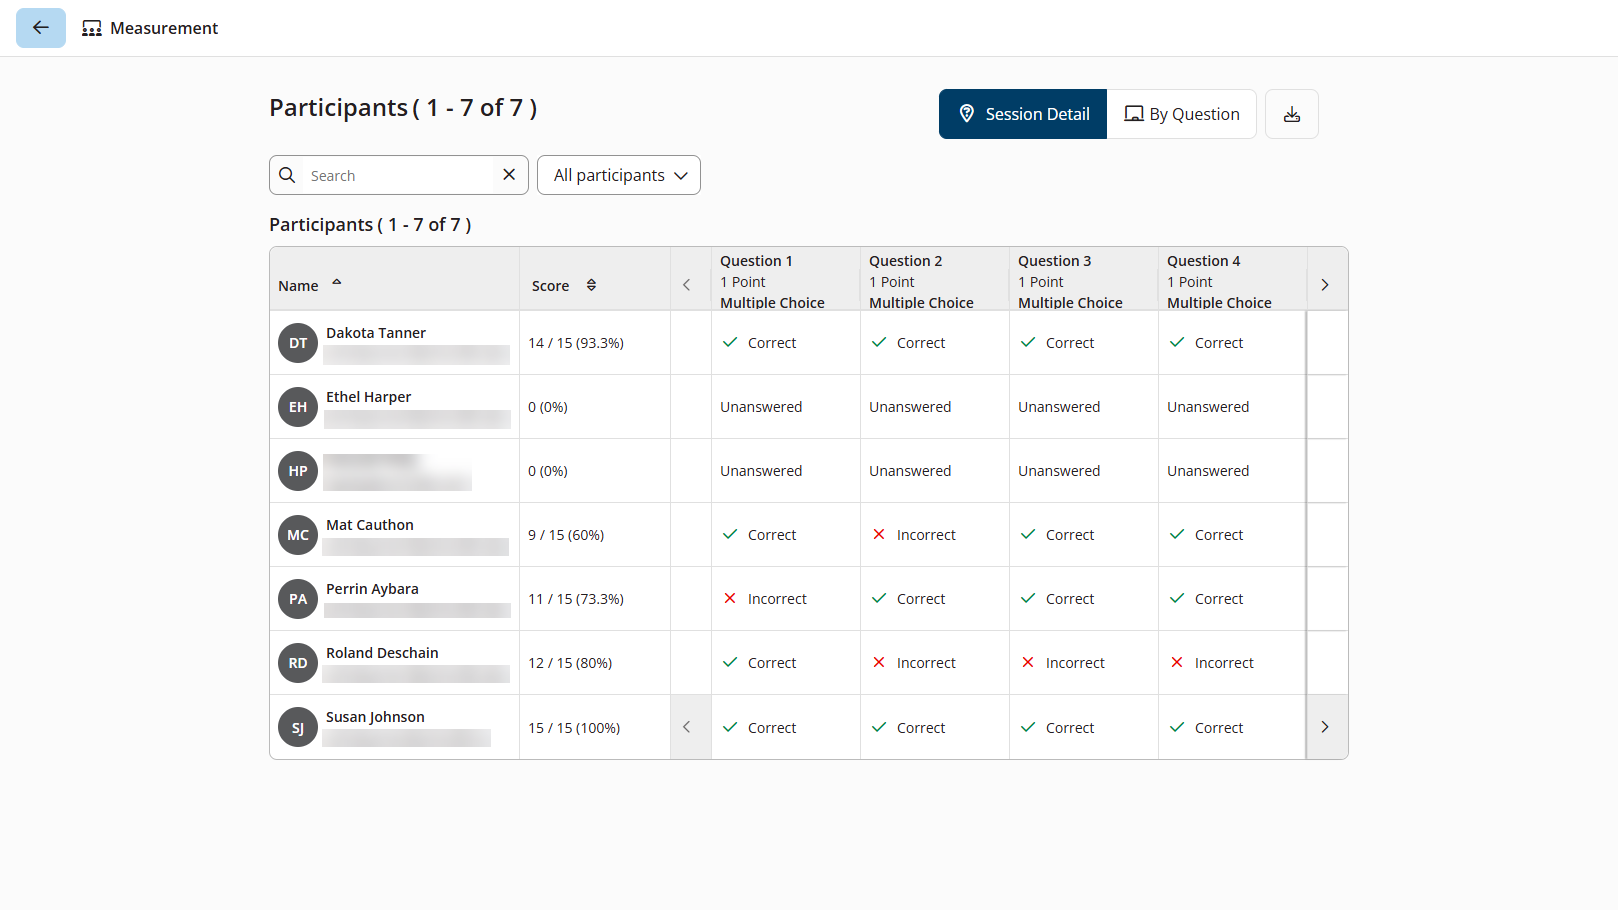
Task: Click bottom-left previous questions arrow
Action: tap(687, 727)
